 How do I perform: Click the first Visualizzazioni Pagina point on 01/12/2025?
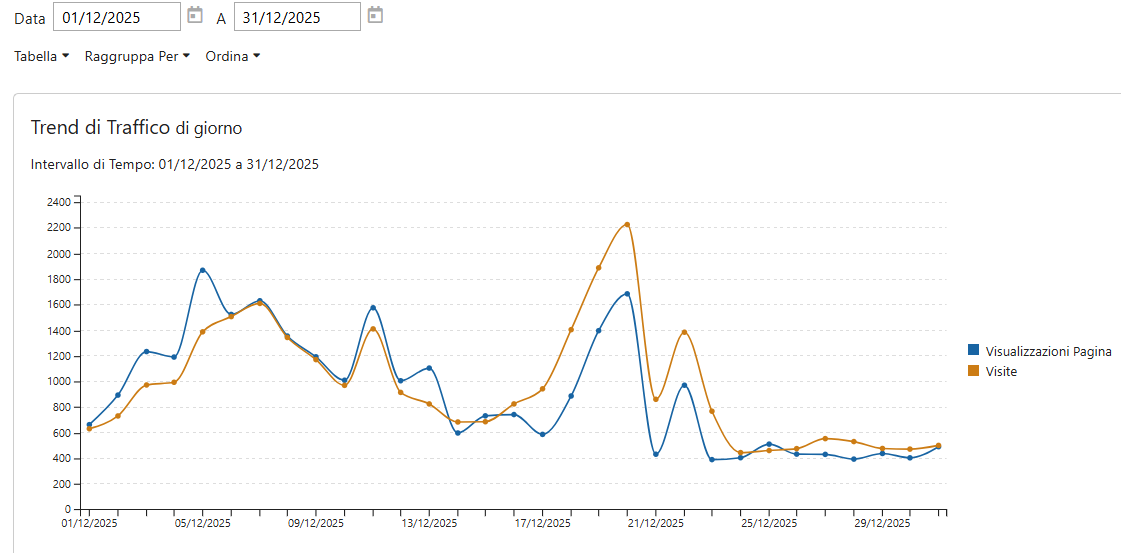point(89,424)
